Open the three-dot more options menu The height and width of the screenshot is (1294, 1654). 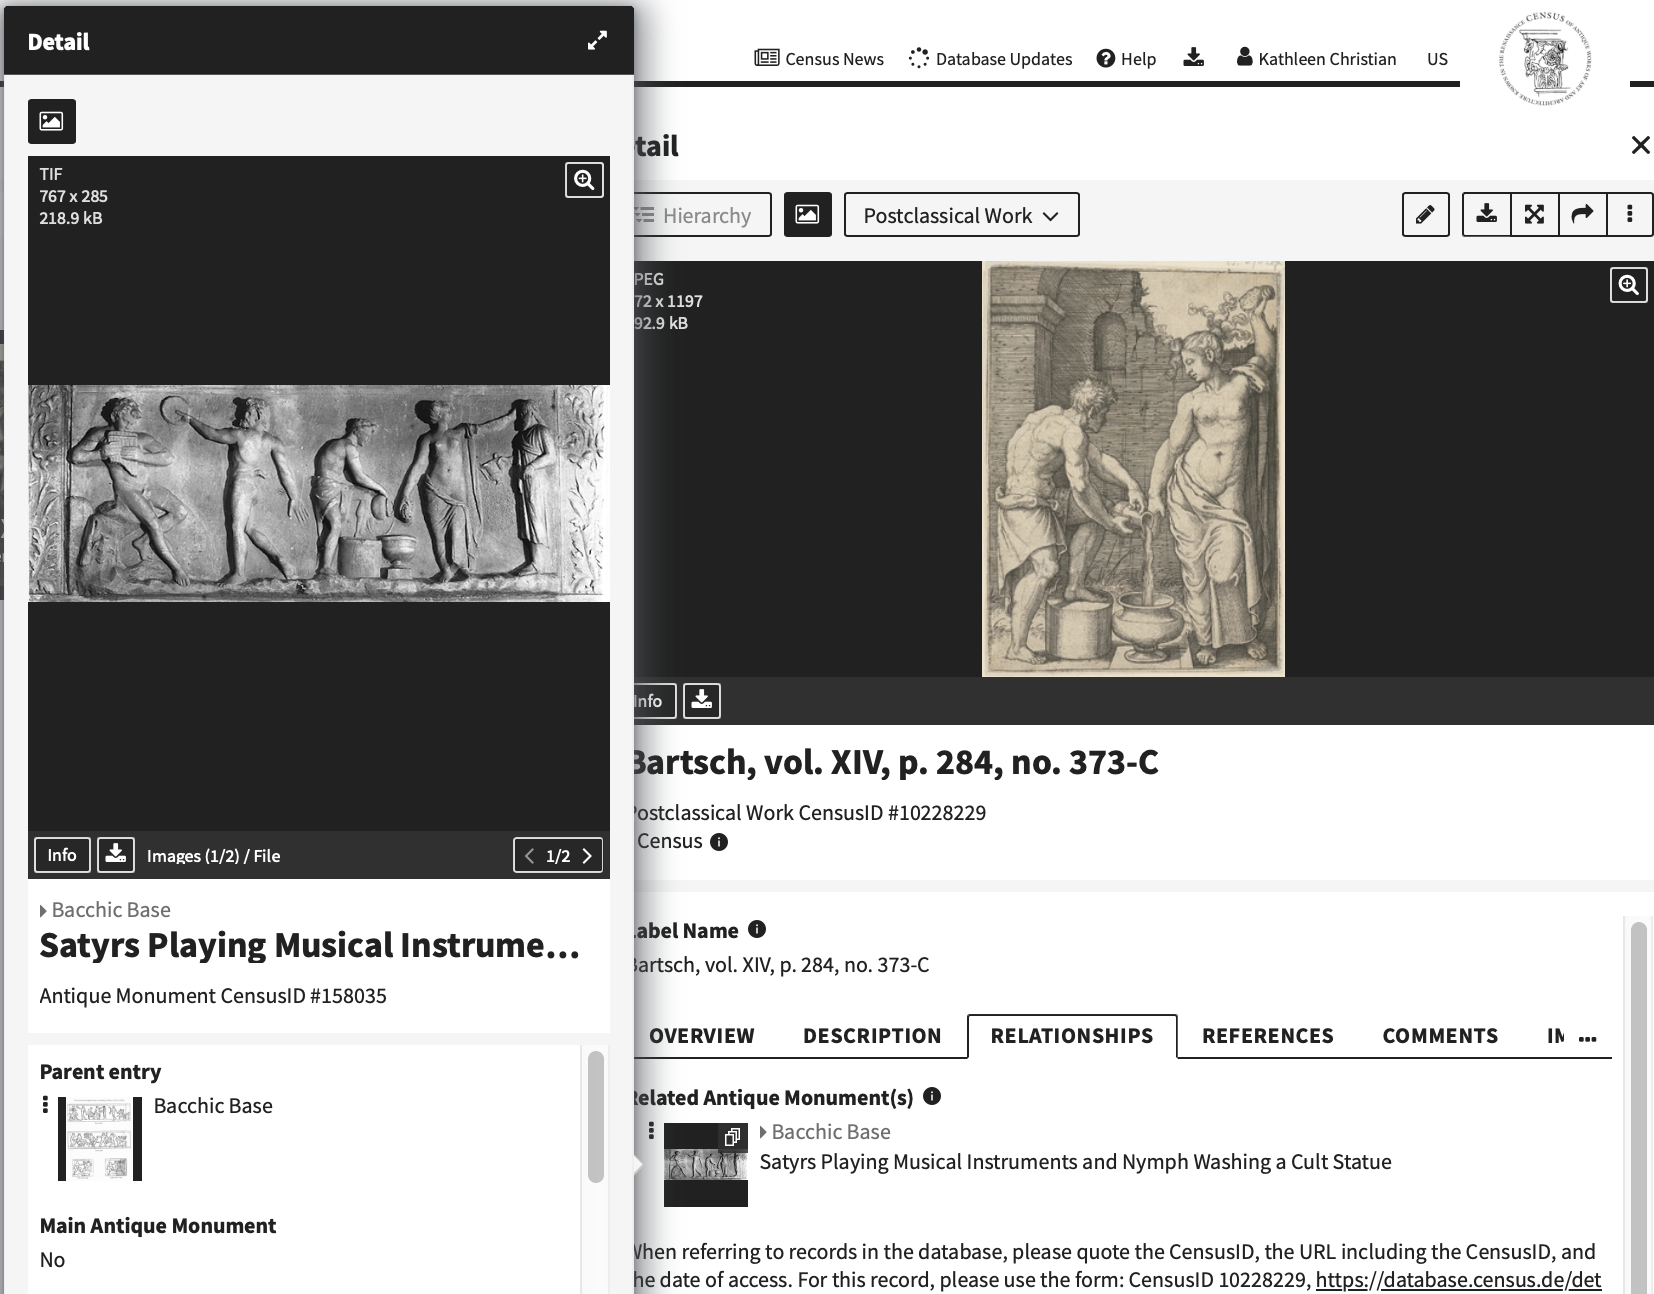pos(1630,215)
